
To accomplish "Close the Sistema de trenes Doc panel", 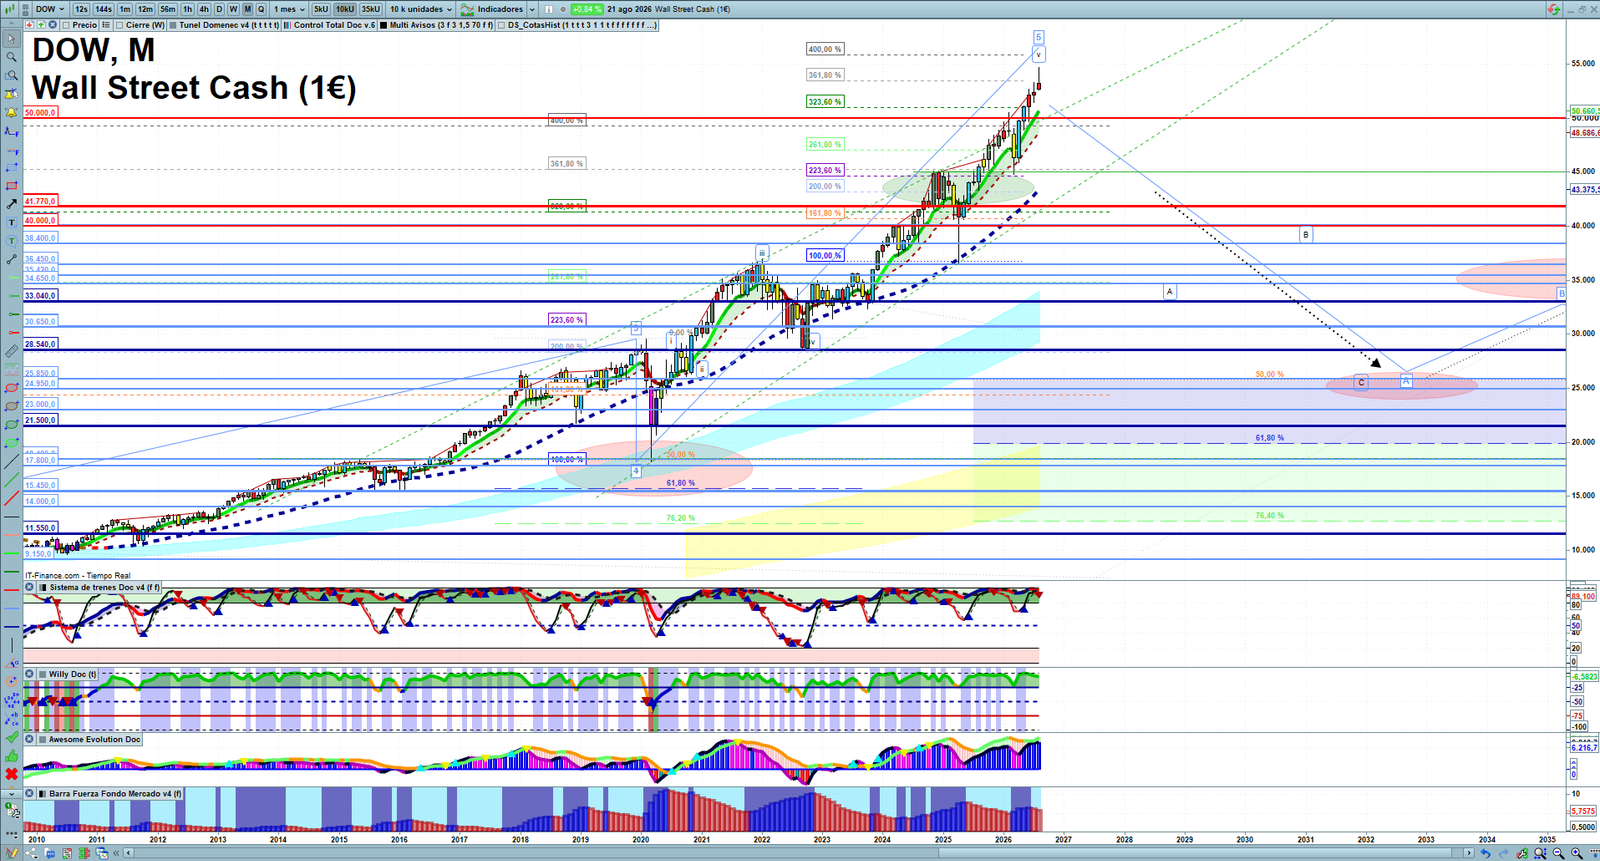I will coord(29,587).
